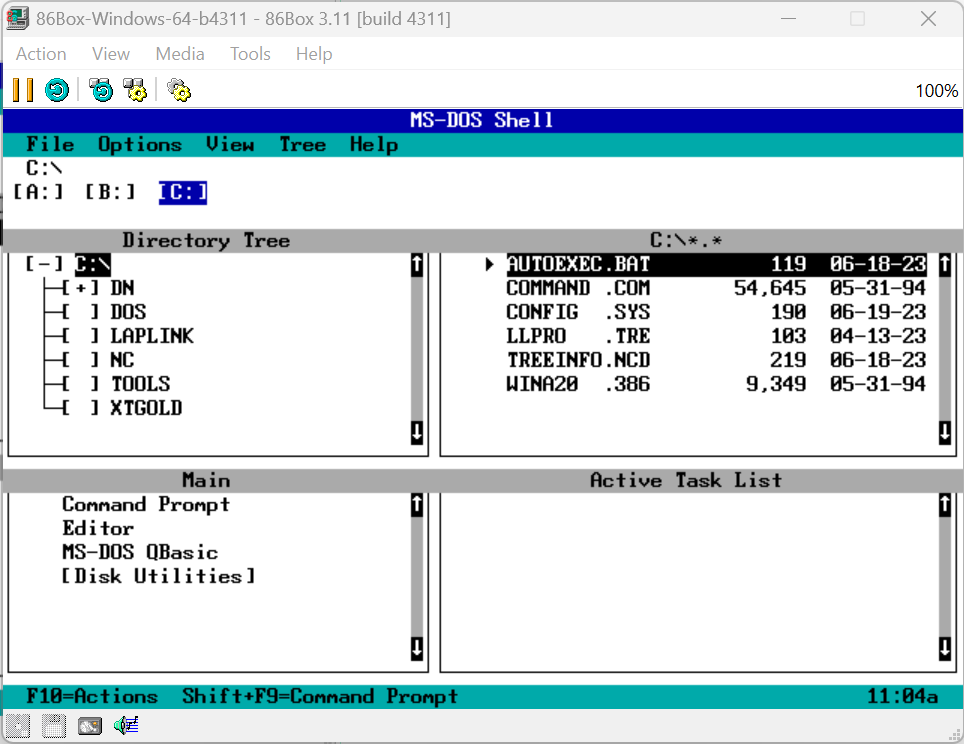Open DOS Shell Tree menu
This screenshot has height=744, width=964.
click(x=302, y=144)
